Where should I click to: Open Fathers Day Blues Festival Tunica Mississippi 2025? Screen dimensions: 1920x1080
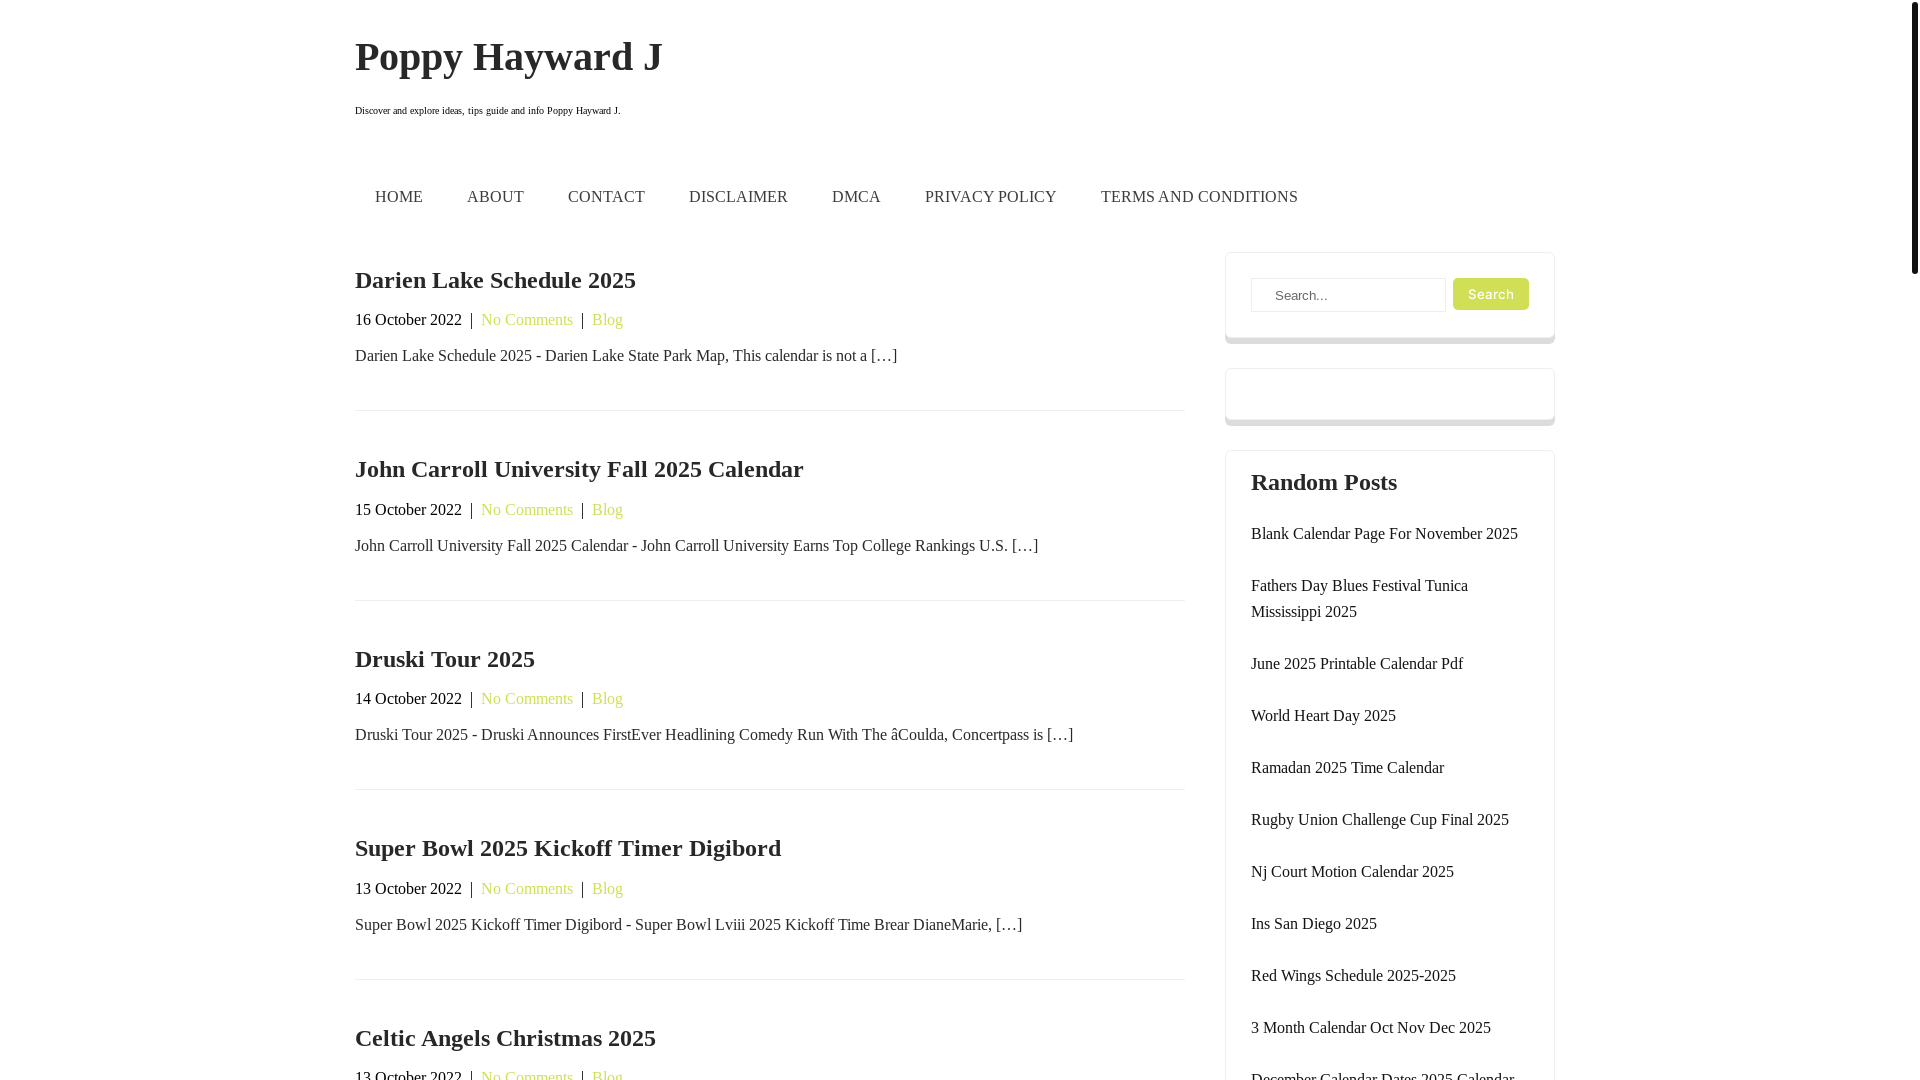(1359, 599)
